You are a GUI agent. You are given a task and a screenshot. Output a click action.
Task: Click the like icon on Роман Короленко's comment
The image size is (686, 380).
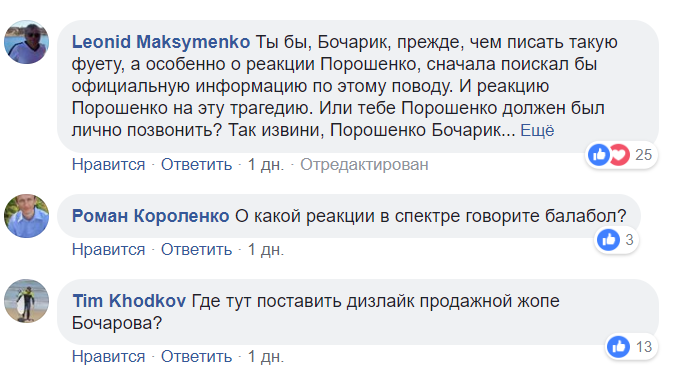click(609, 240)
